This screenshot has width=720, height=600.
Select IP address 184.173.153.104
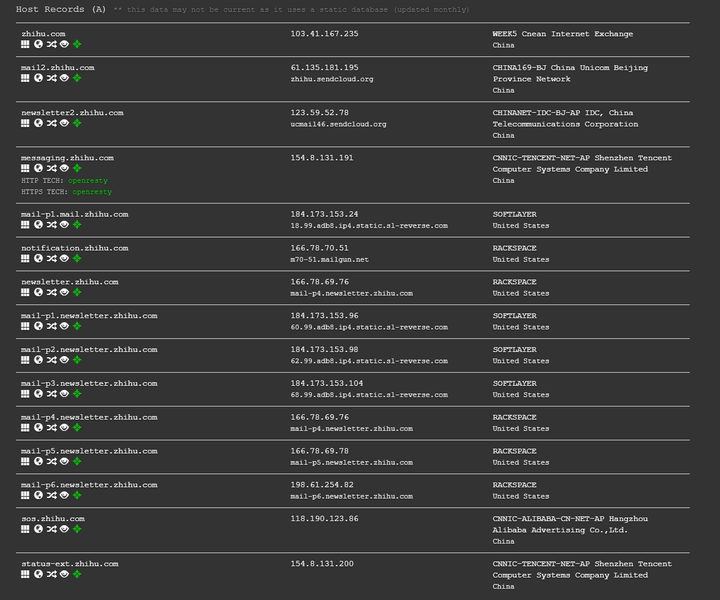click(326, 383)
